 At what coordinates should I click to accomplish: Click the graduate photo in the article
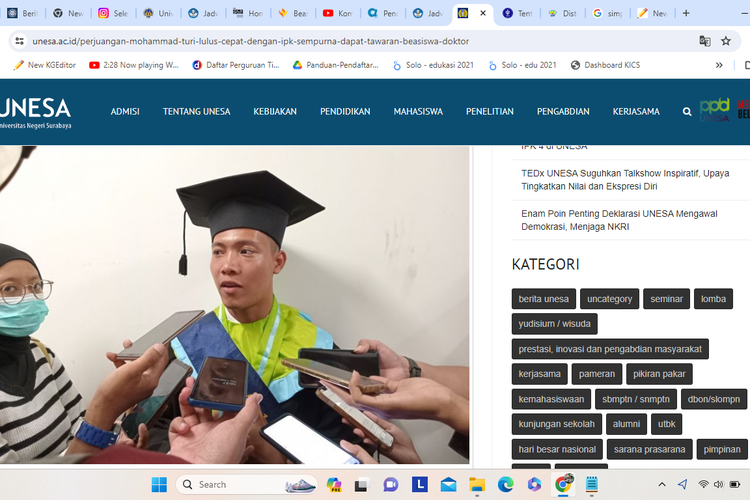click(x=234, y=300)
